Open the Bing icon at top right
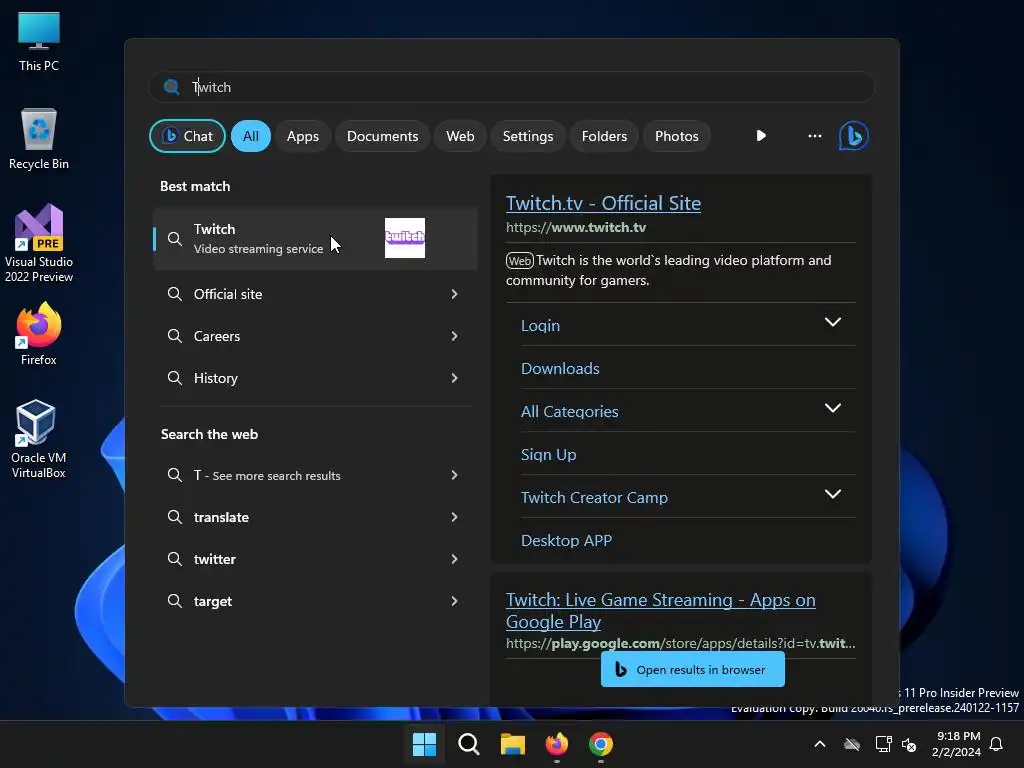Viewport: 1024px width, 768px height. 854,136
